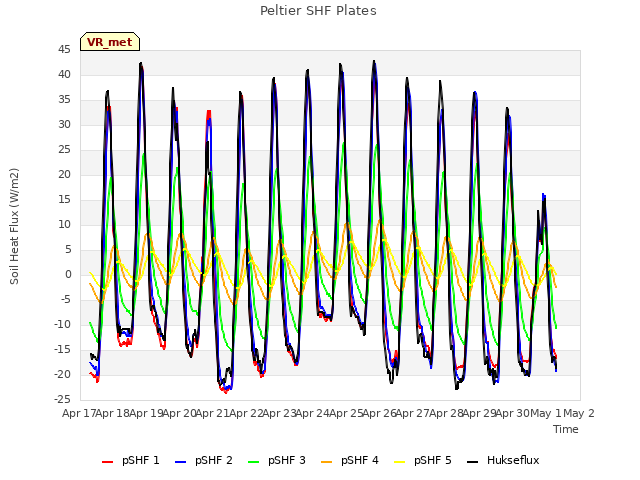This screenshot has width=640, height=480.
Task: Click the Apr 25 x-axis tick label
Action: 346,413
